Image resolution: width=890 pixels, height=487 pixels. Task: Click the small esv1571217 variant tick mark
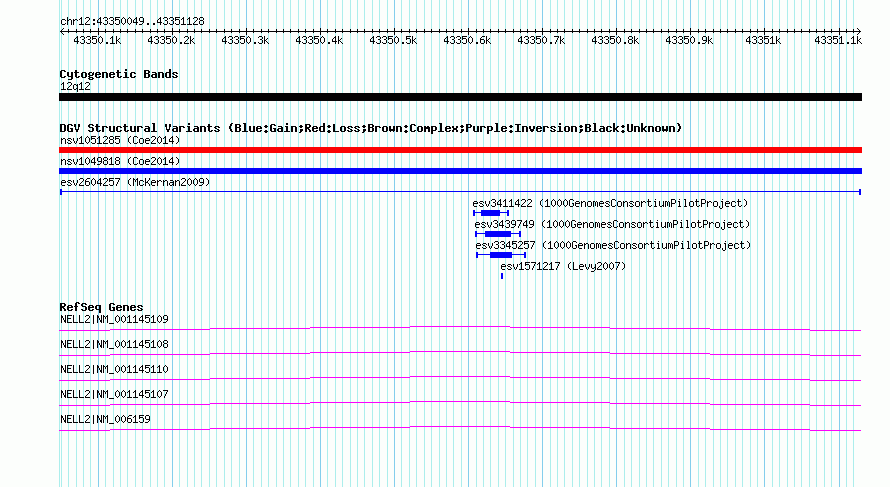tap(502, 276)
